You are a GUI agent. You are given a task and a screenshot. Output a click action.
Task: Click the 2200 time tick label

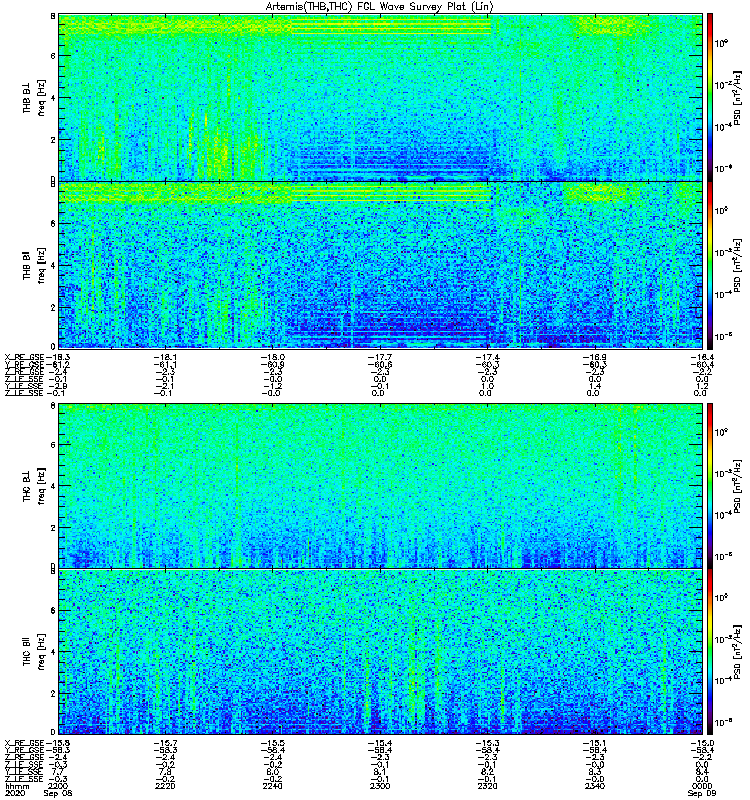point(58,786)
